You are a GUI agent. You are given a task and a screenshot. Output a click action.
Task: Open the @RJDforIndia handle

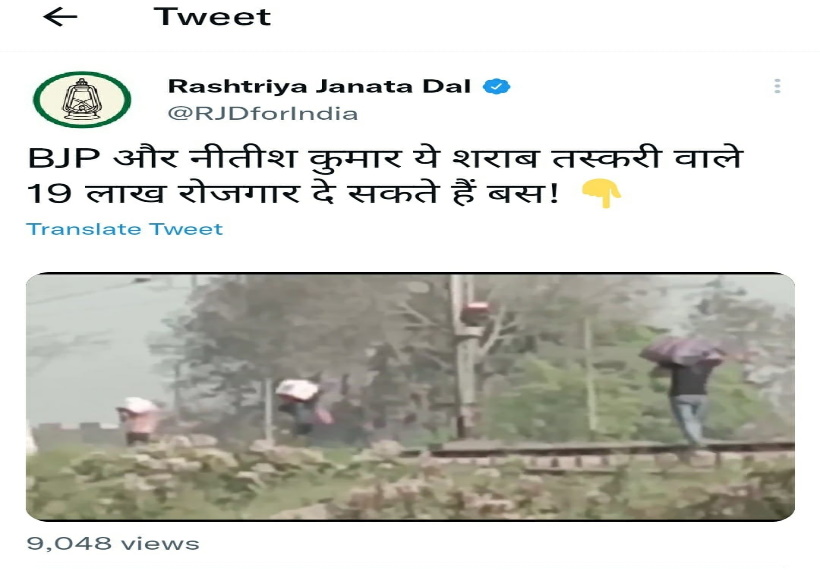(263, 113)
